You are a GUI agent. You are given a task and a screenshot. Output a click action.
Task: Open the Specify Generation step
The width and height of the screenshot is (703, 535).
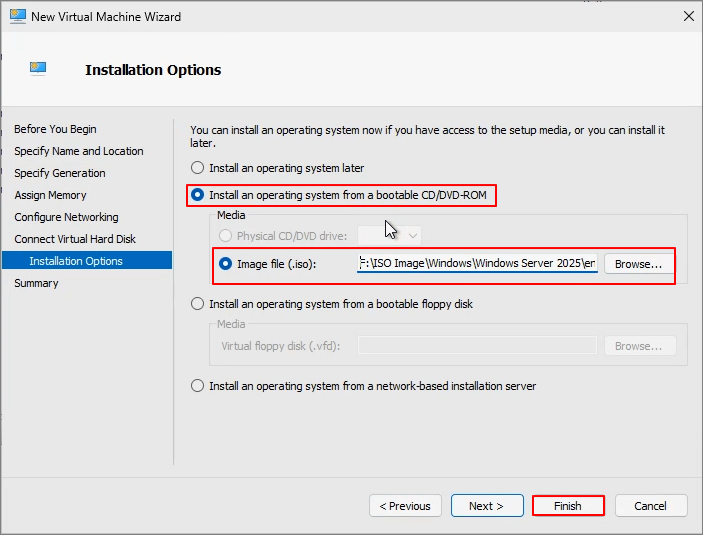60,173
